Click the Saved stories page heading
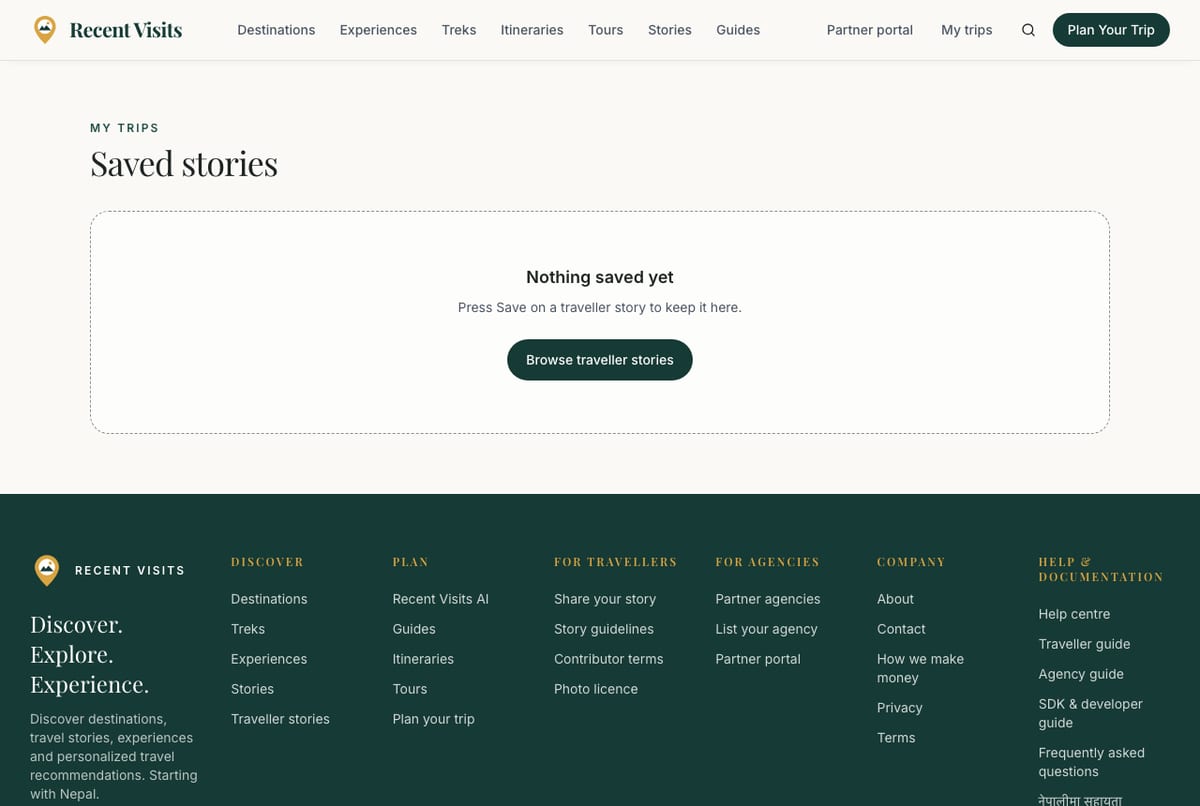Screen dimensions: 1200x806 tap(184, 164)
